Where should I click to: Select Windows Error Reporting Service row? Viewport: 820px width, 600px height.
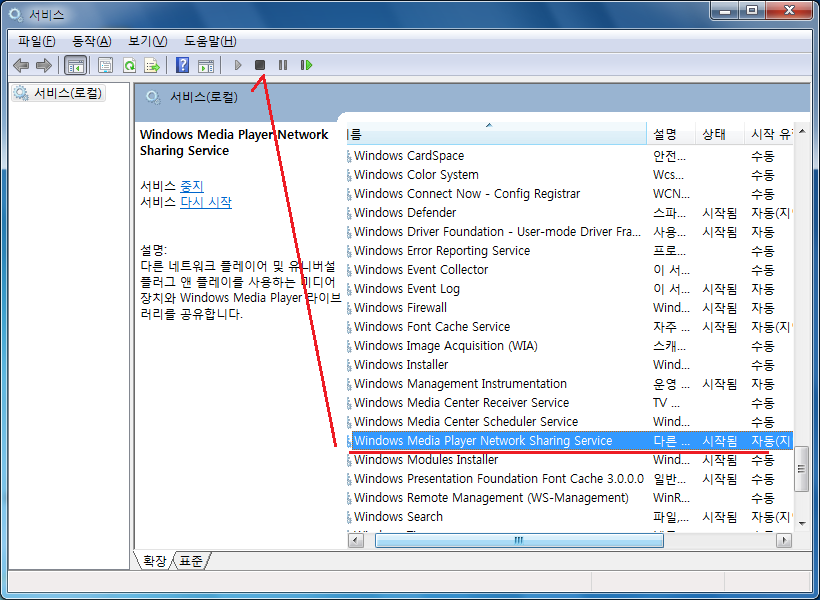point(570,251)
